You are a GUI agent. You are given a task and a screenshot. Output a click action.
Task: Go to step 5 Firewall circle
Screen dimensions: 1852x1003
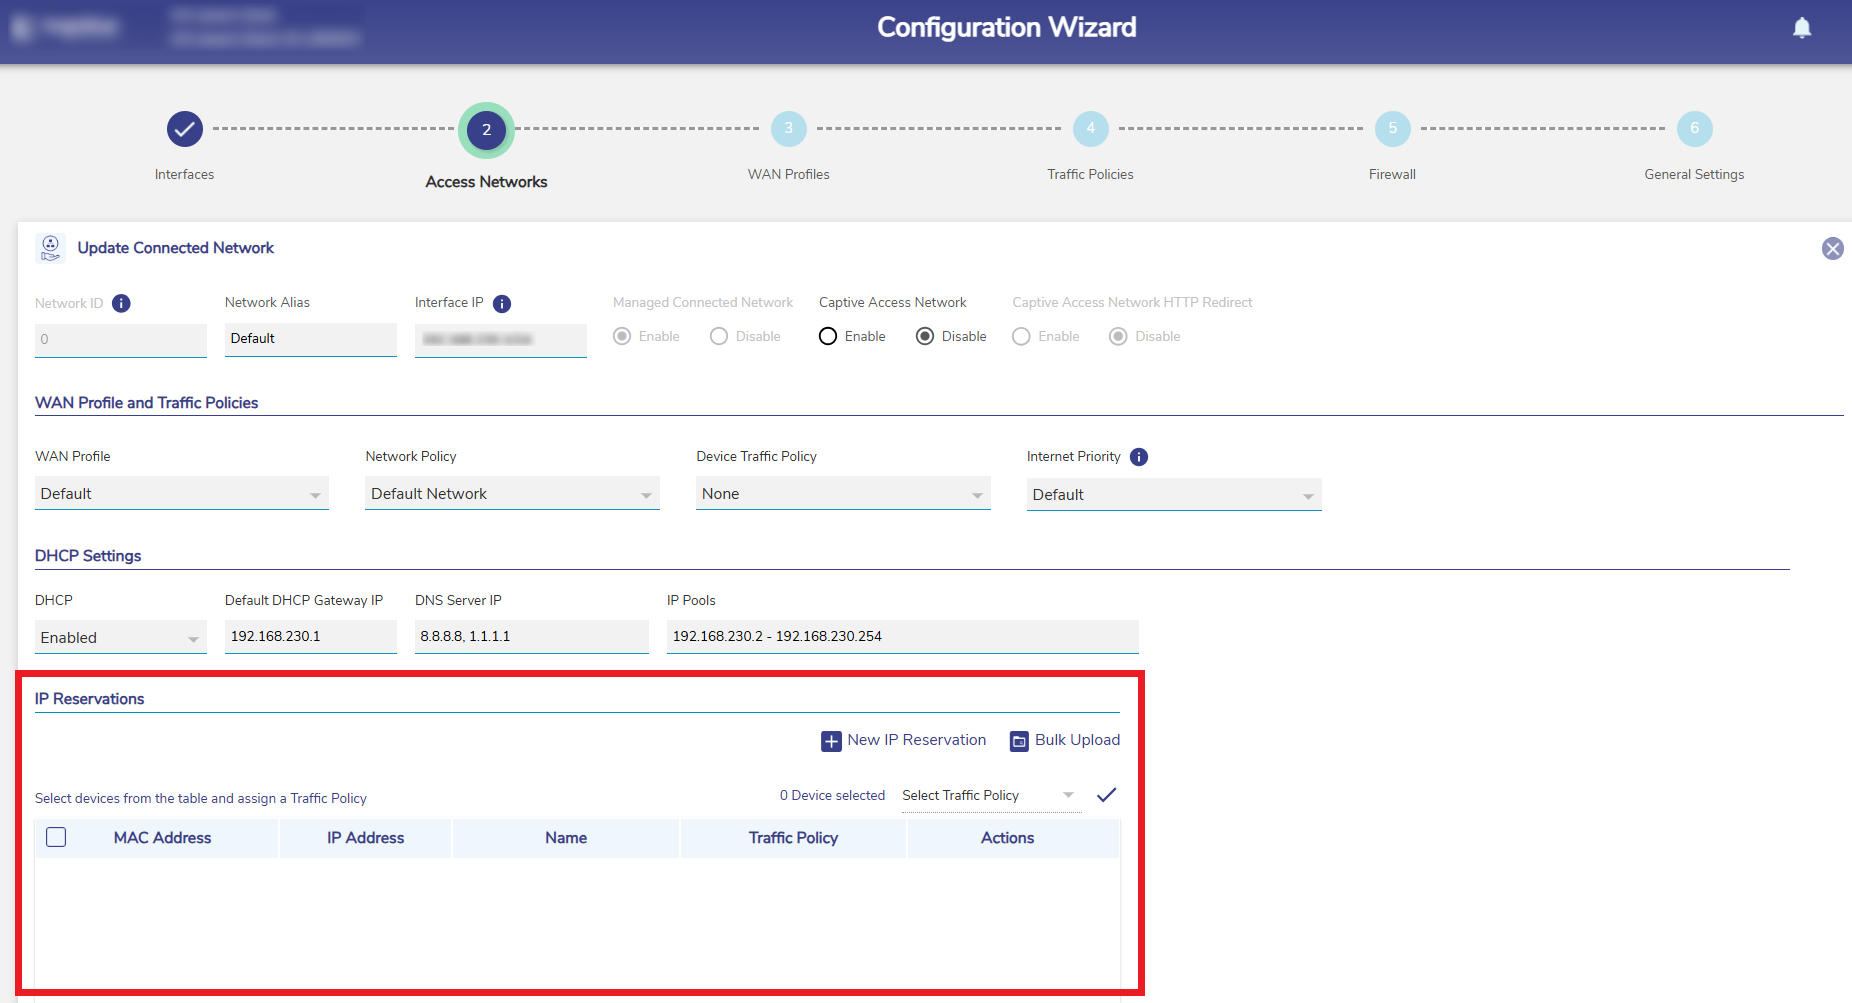coord(1393,128)
